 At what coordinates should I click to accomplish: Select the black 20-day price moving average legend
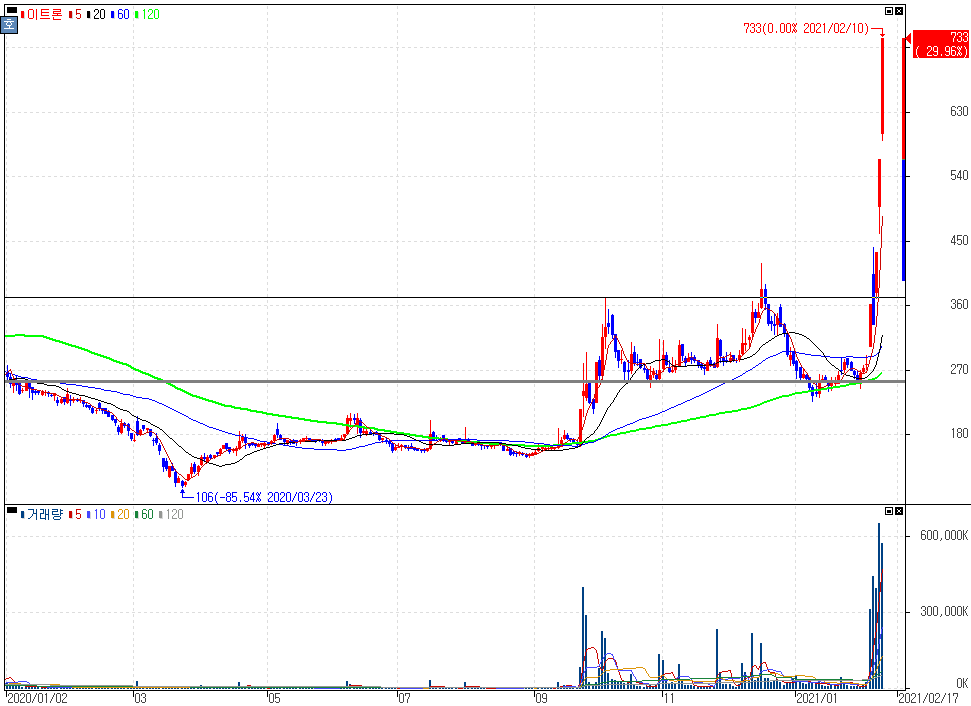click(x=96, y=14)
